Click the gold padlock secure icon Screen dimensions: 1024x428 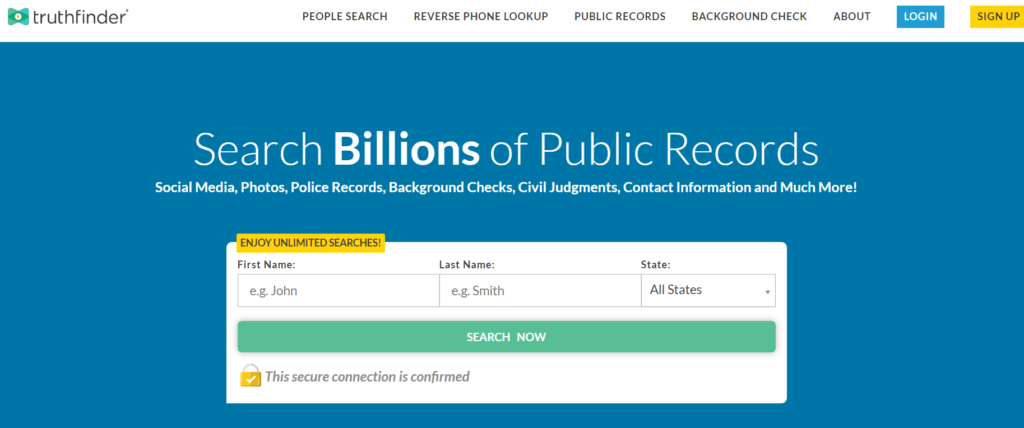coord(251,376)
